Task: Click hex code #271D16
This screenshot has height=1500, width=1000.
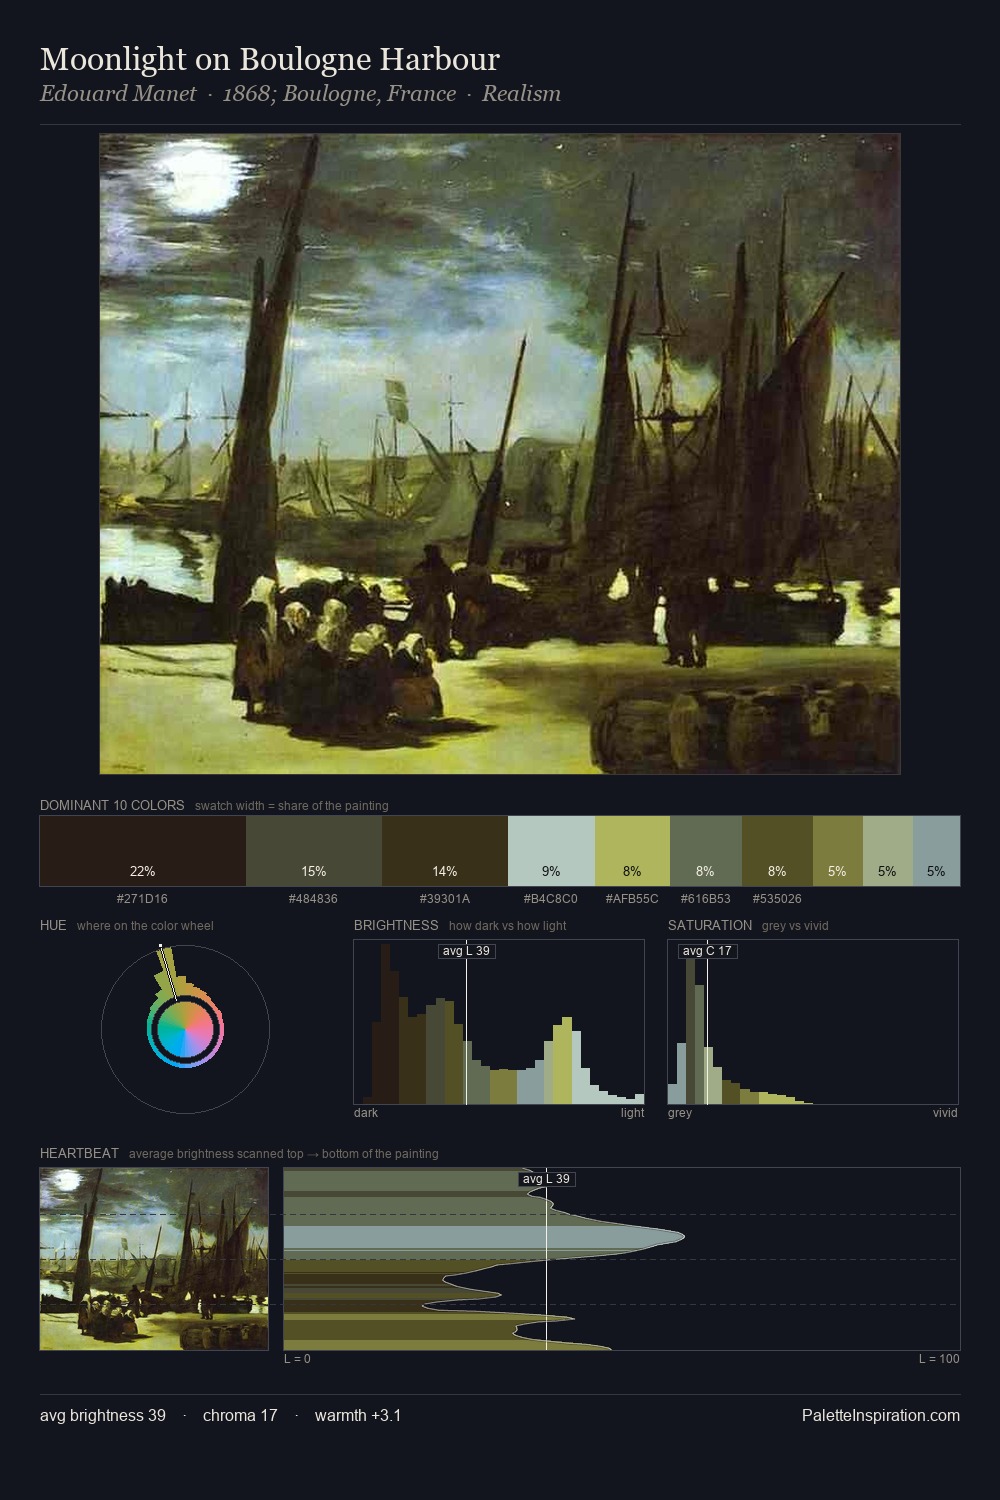Action: tap(142, 899)
